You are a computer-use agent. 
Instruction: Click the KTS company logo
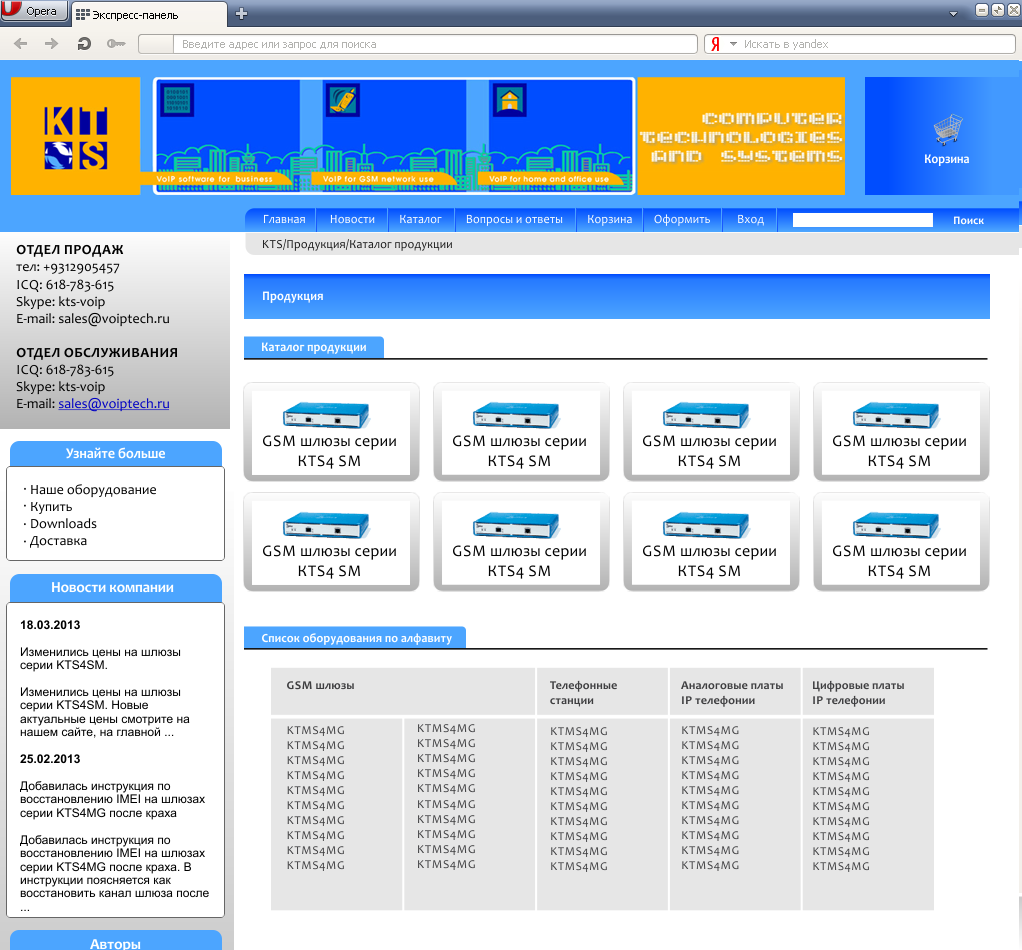click(75, 136)
